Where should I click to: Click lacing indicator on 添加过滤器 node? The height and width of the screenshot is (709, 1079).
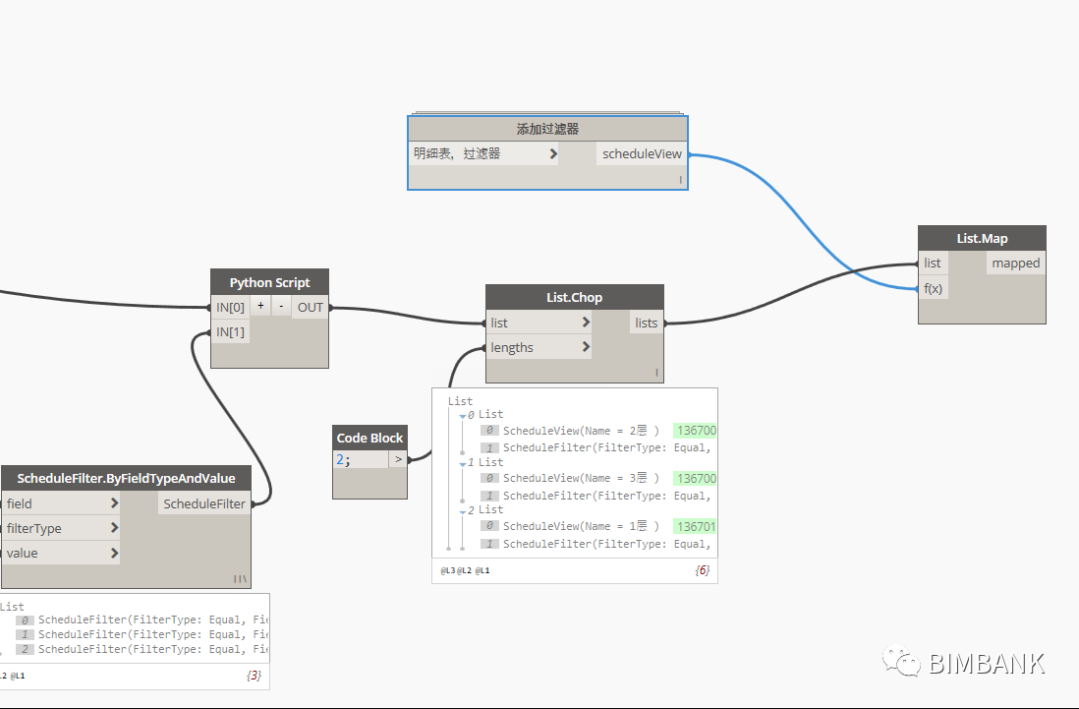(x=681, y=180)
